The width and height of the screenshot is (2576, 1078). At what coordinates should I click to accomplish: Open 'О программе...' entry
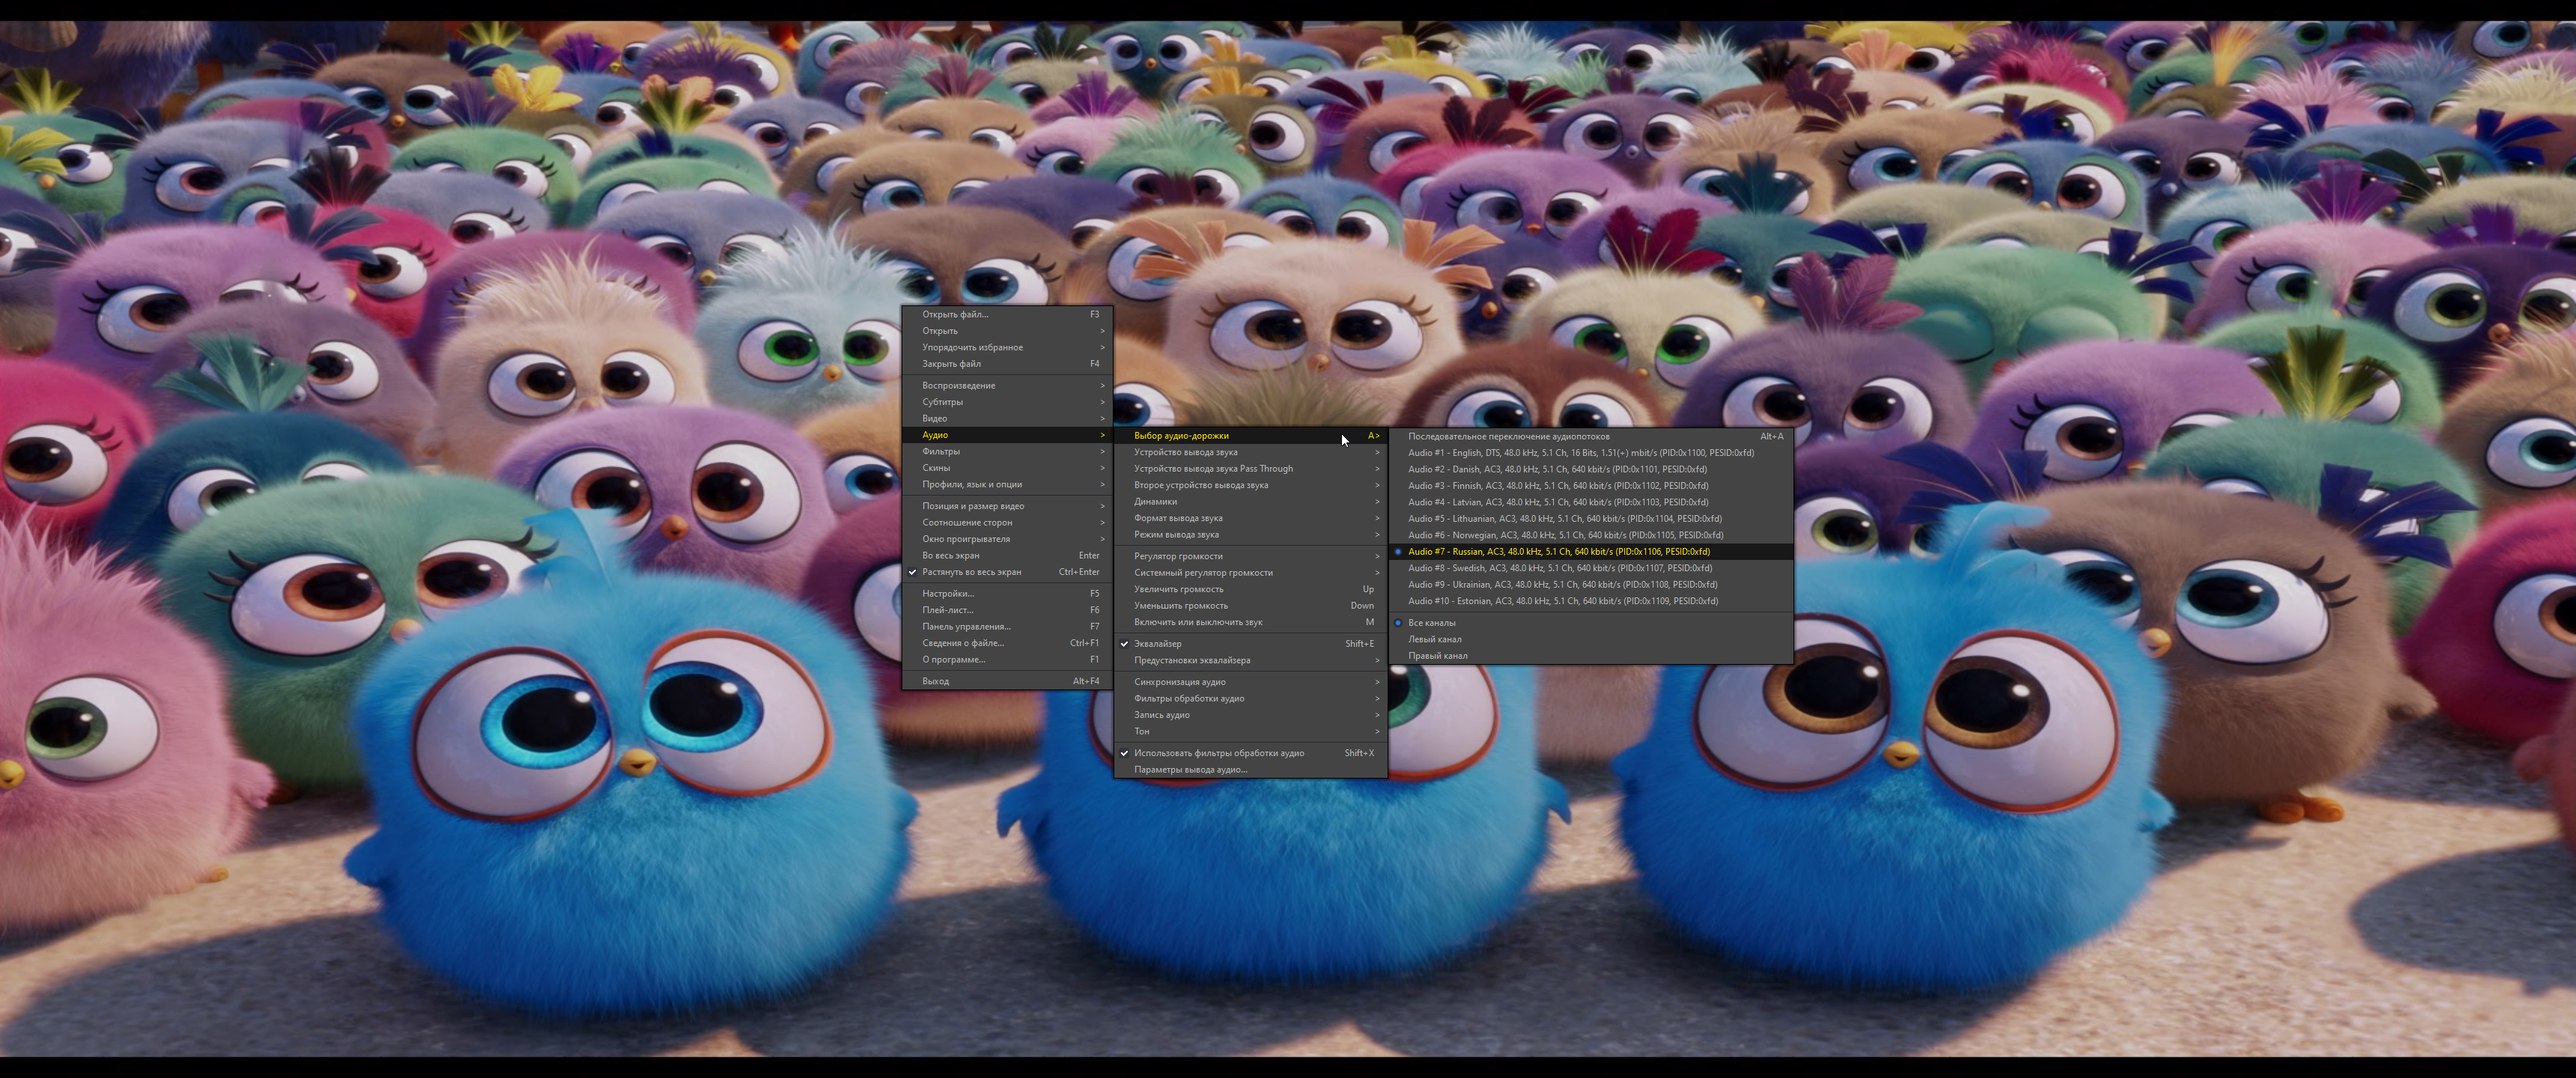point(1008,659)
